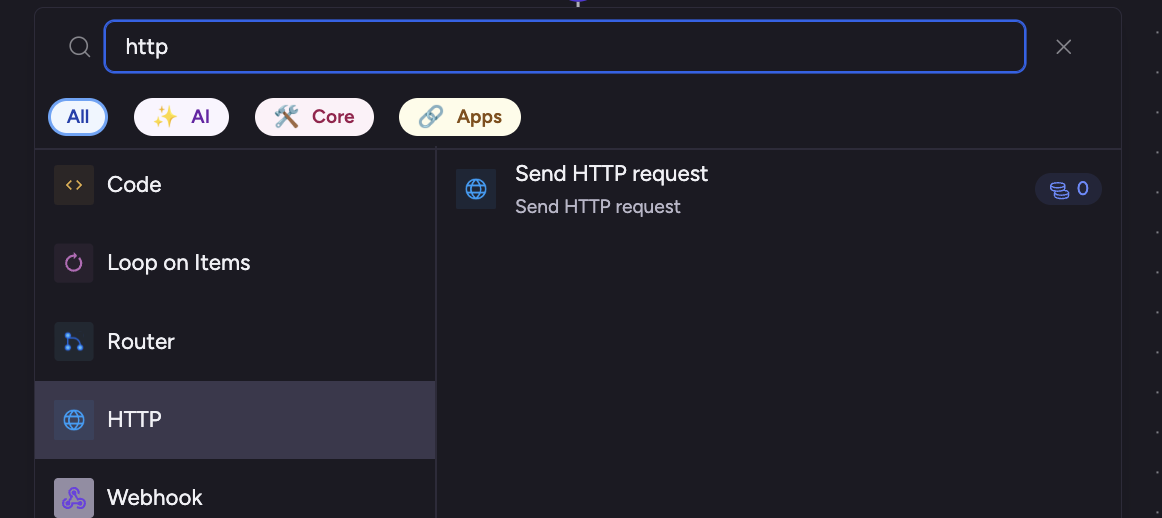Switch to the Core filter

point(314,117)
